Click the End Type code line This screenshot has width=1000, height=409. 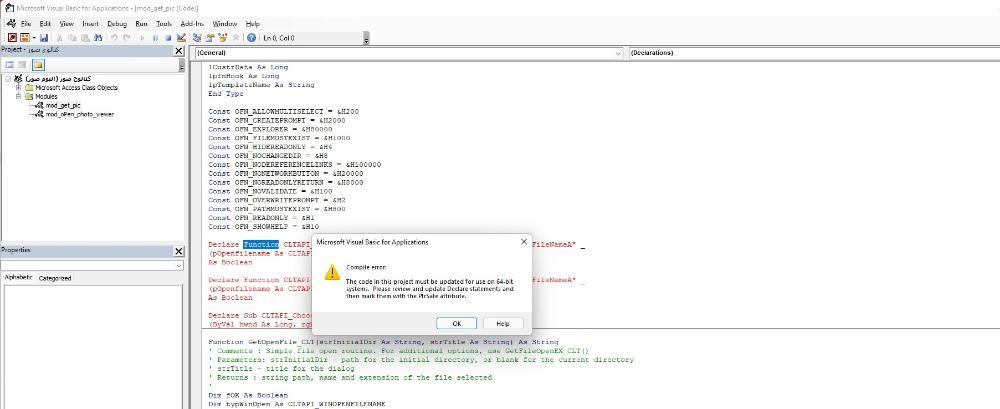pos(226,93)
